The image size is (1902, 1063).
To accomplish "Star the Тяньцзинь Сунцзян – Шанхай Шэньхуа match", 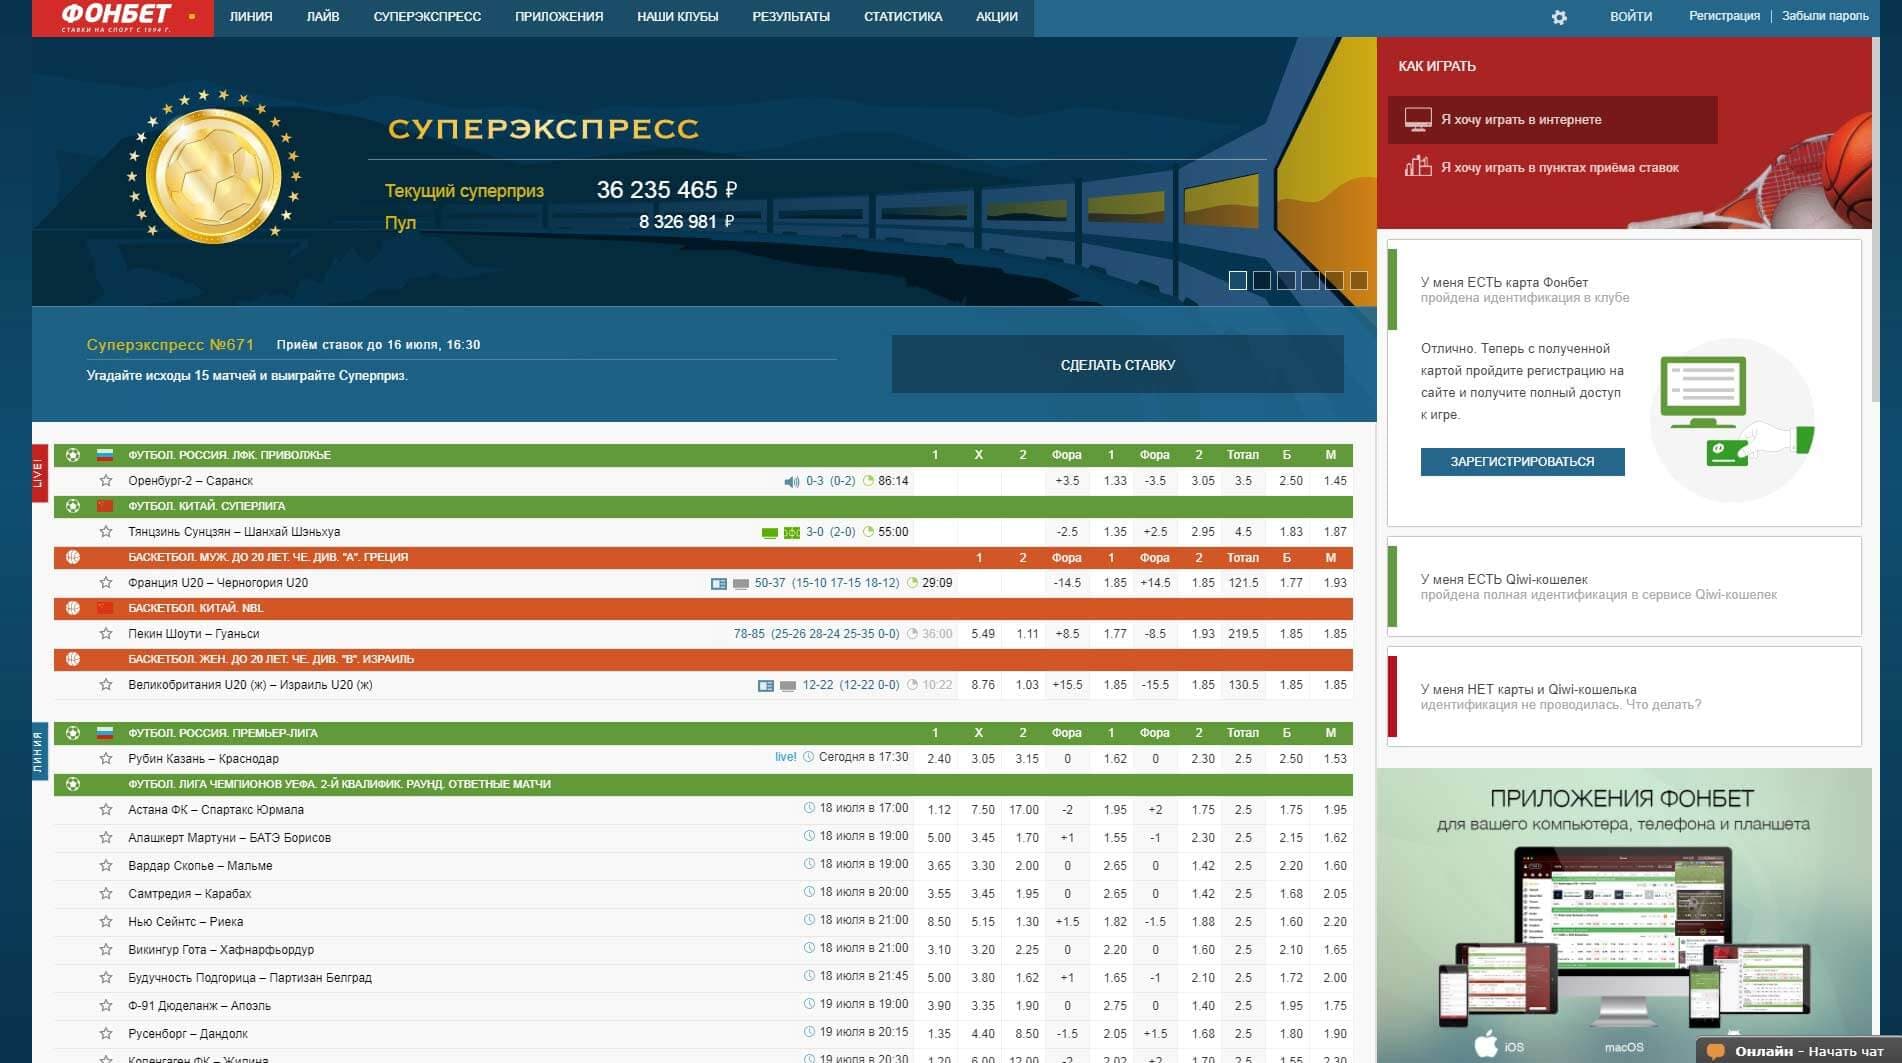I will [106, 532].
